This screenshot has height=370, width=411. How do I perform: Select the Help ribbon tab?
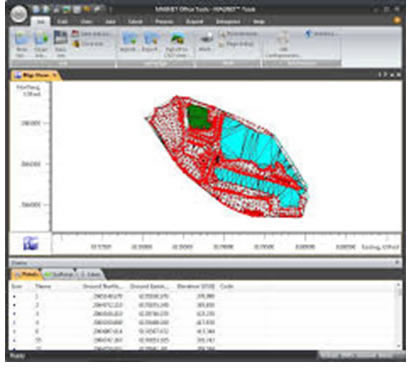(259, 22)
